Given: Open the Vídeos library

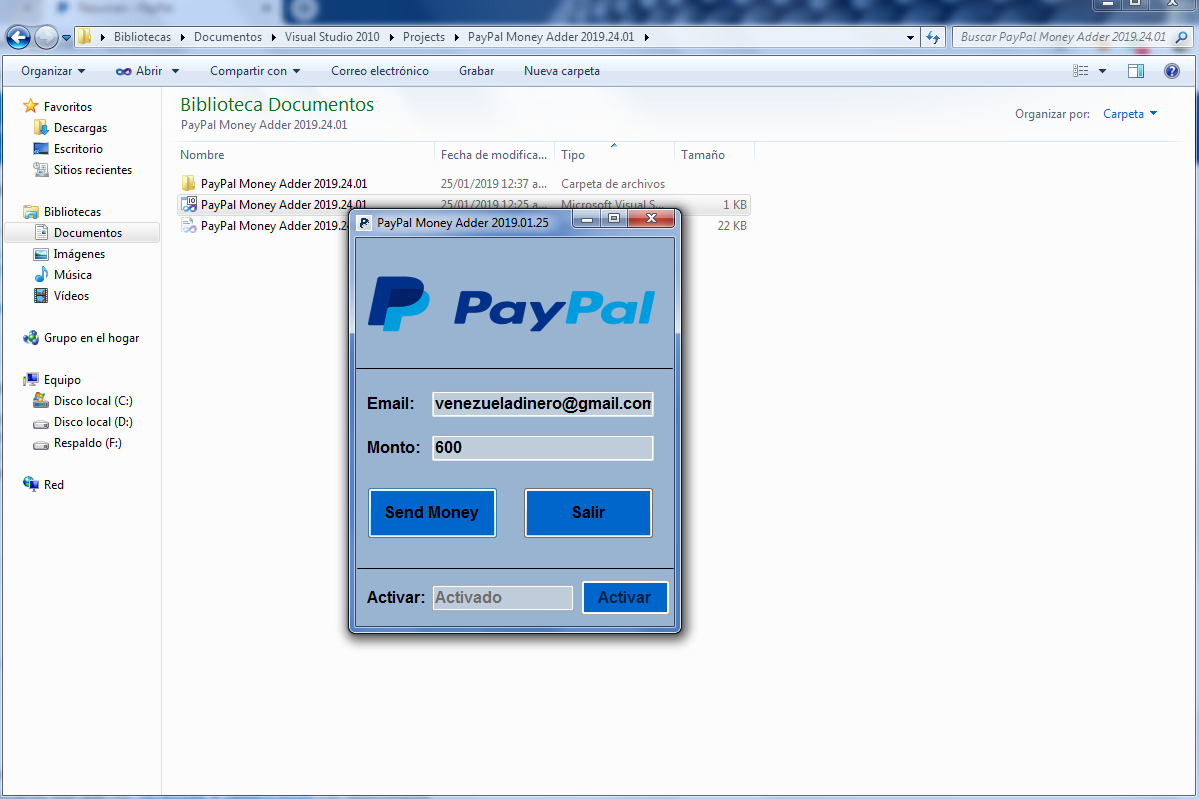Looking at the screenshot, I should 71,296.
